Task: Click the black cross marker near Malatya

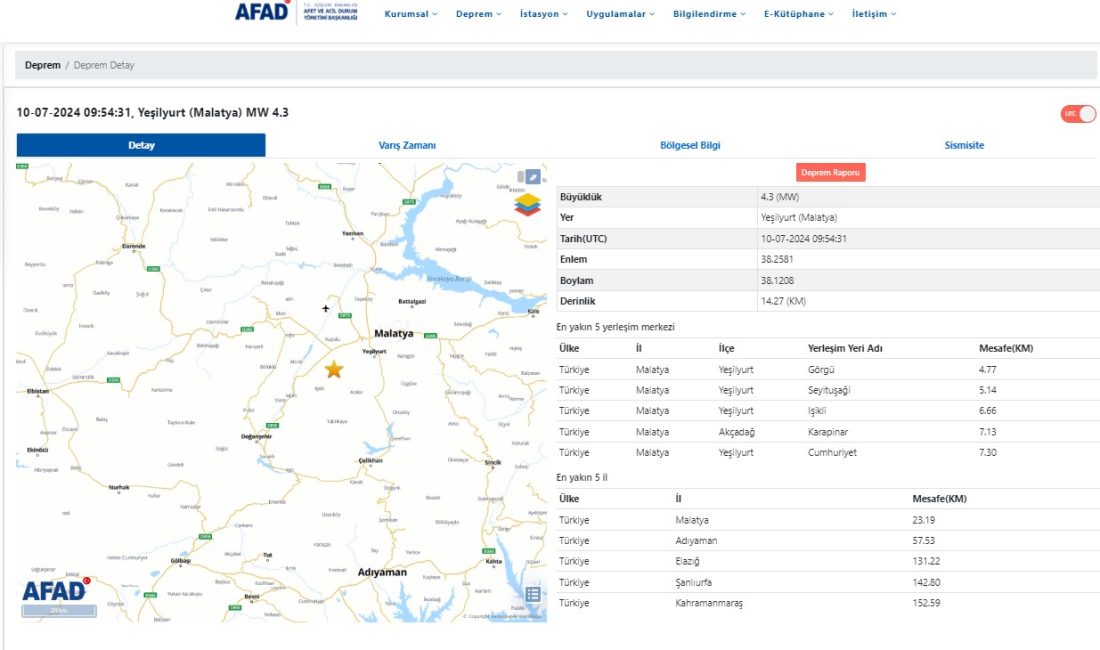Action: 326,308
